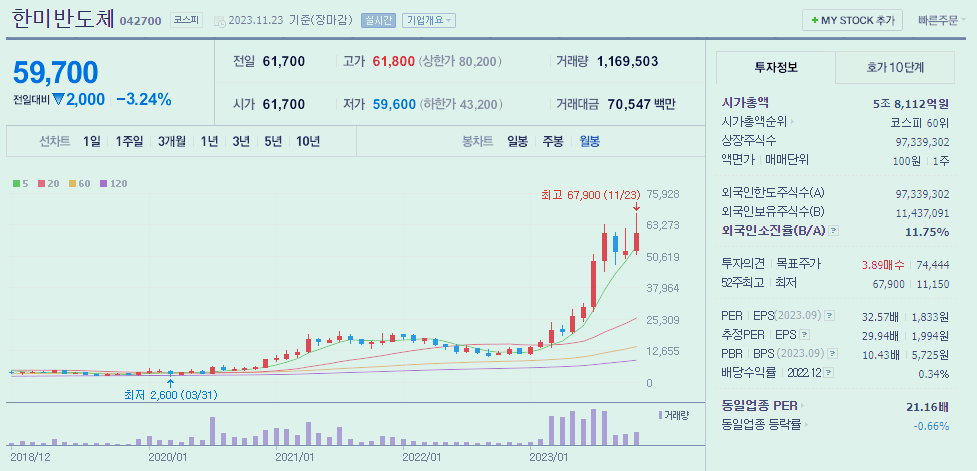Select the 3년 line chart period

pyautogui.click(x=241, y=141)
